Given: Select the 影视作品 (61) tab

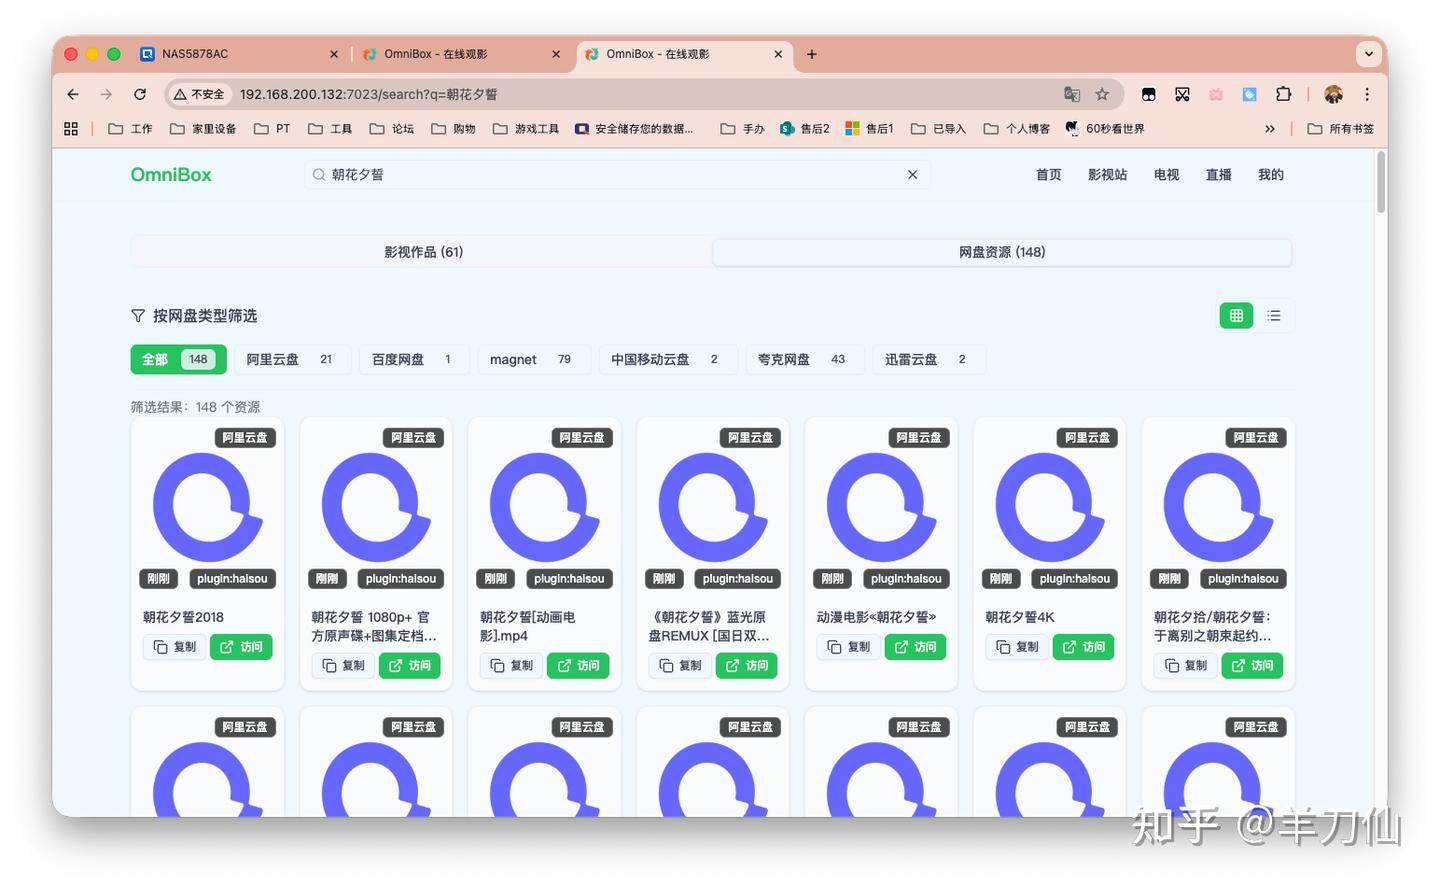Looking at the screenshot, I should pyautogui.click(x=423, y=252).
